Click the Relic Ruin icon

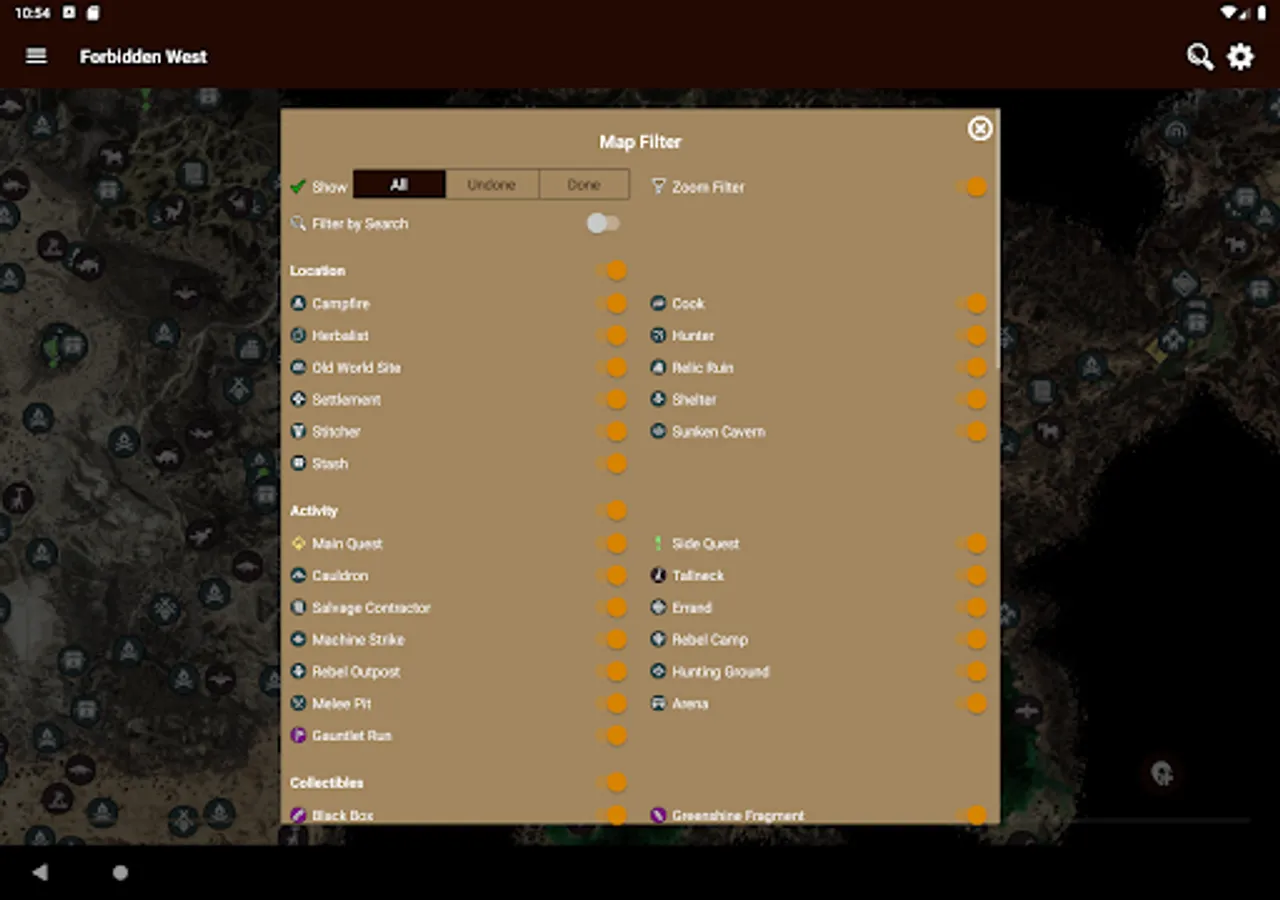pos(658,367)
